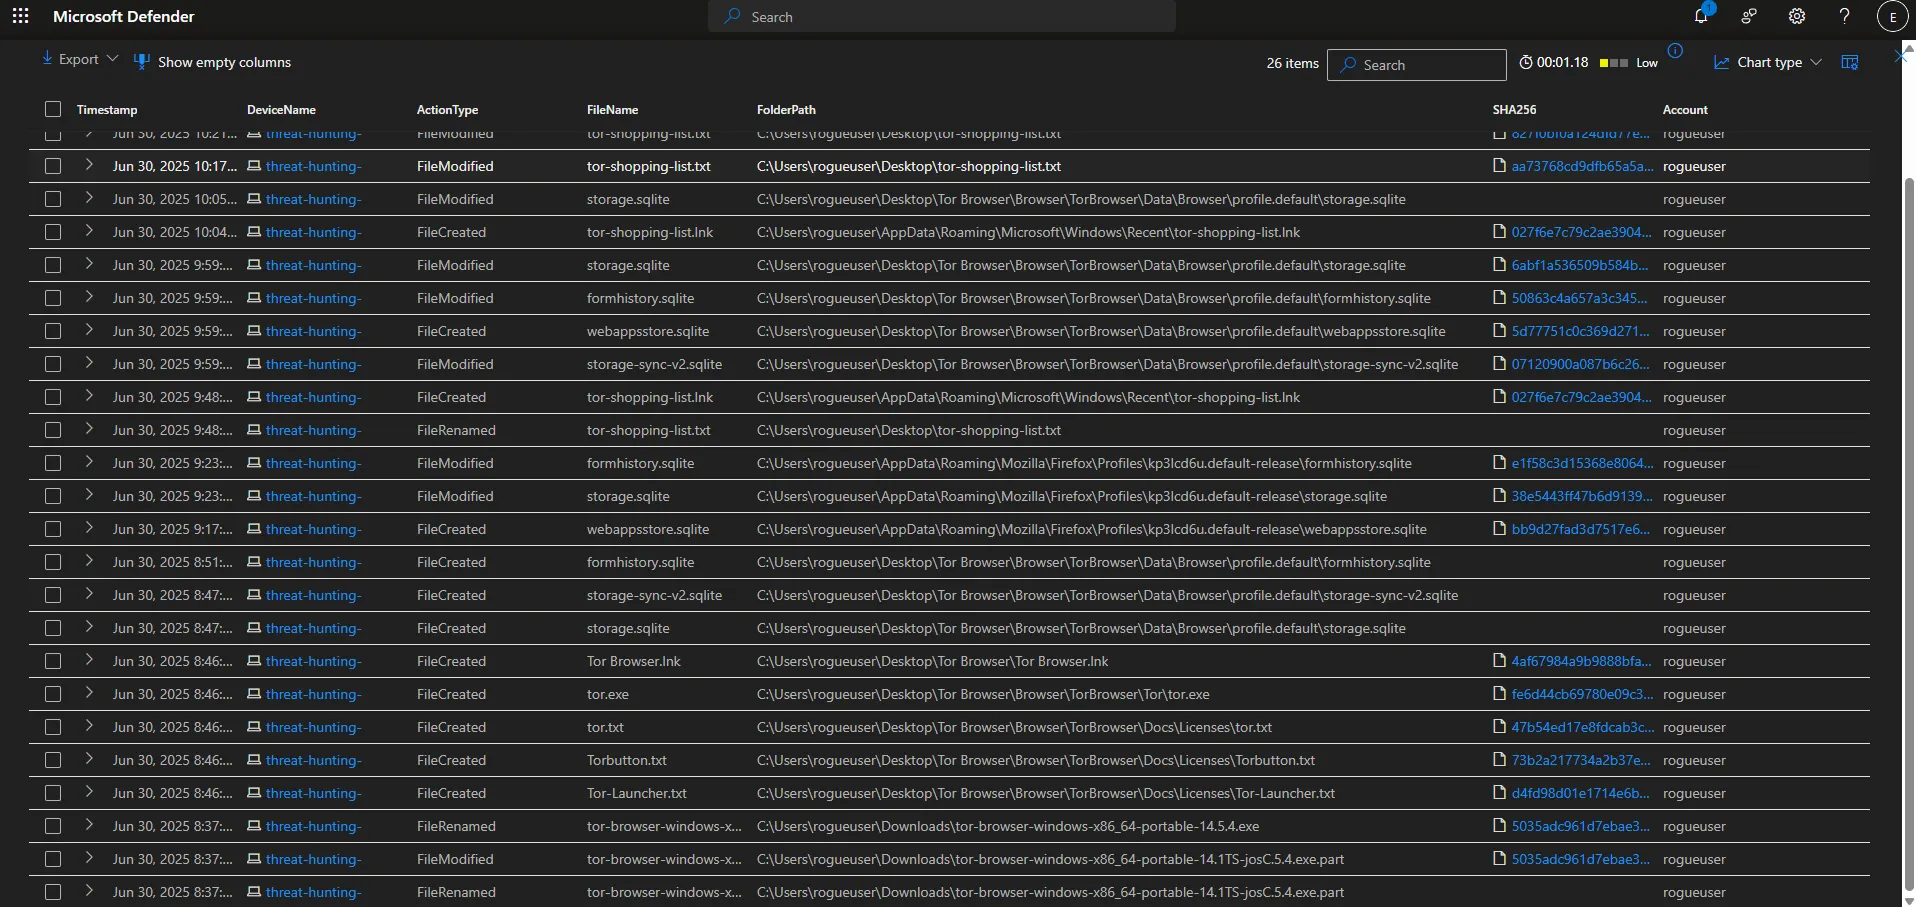Click the file icon beside hash bb9d27fad3d7517e6
The height and width of the screenshot is (907, 1916).
tap(1499, 529)
